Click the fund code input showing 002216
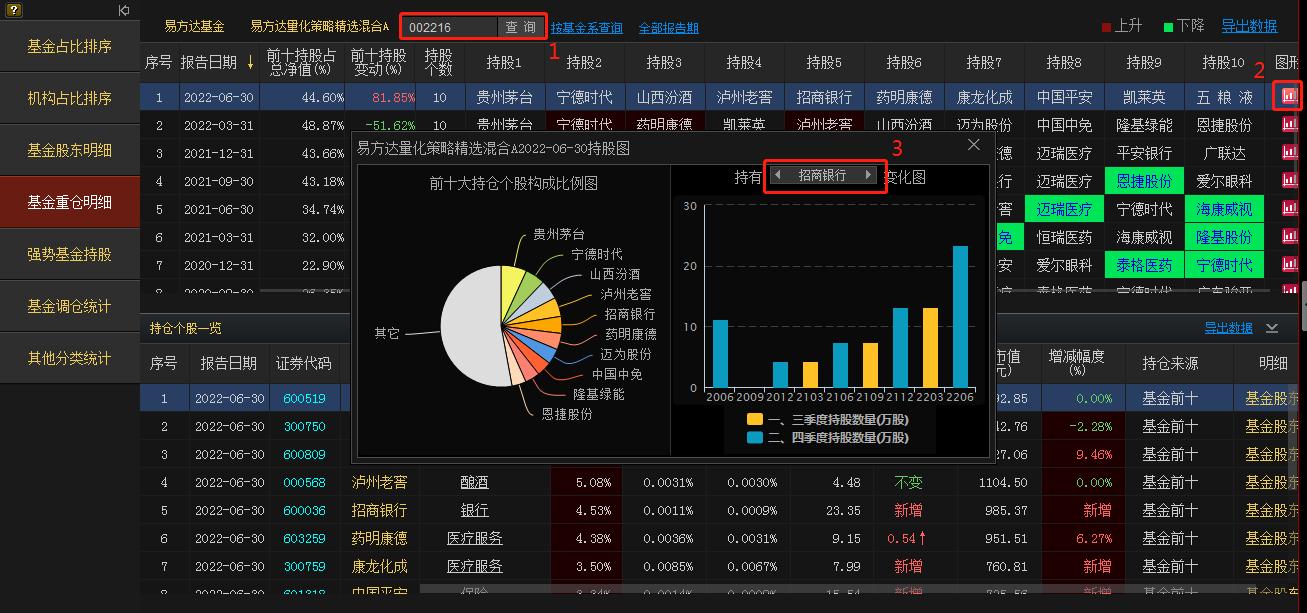 point(448,26)
